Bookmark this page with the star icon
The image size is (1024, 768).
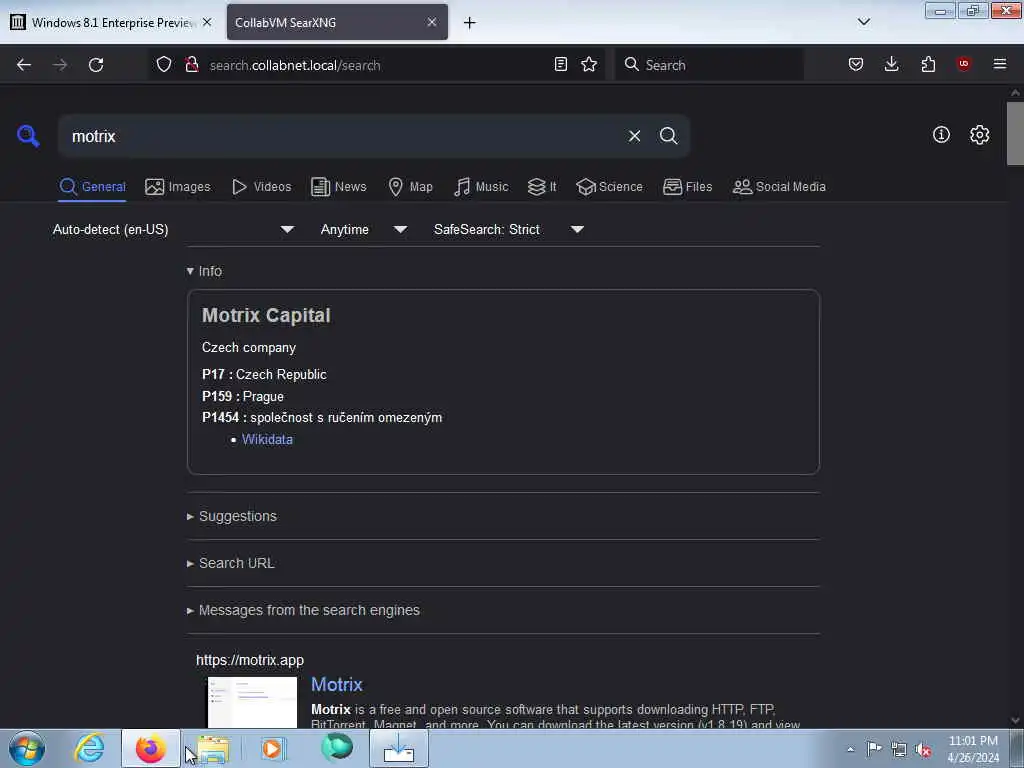coord(589,64)
